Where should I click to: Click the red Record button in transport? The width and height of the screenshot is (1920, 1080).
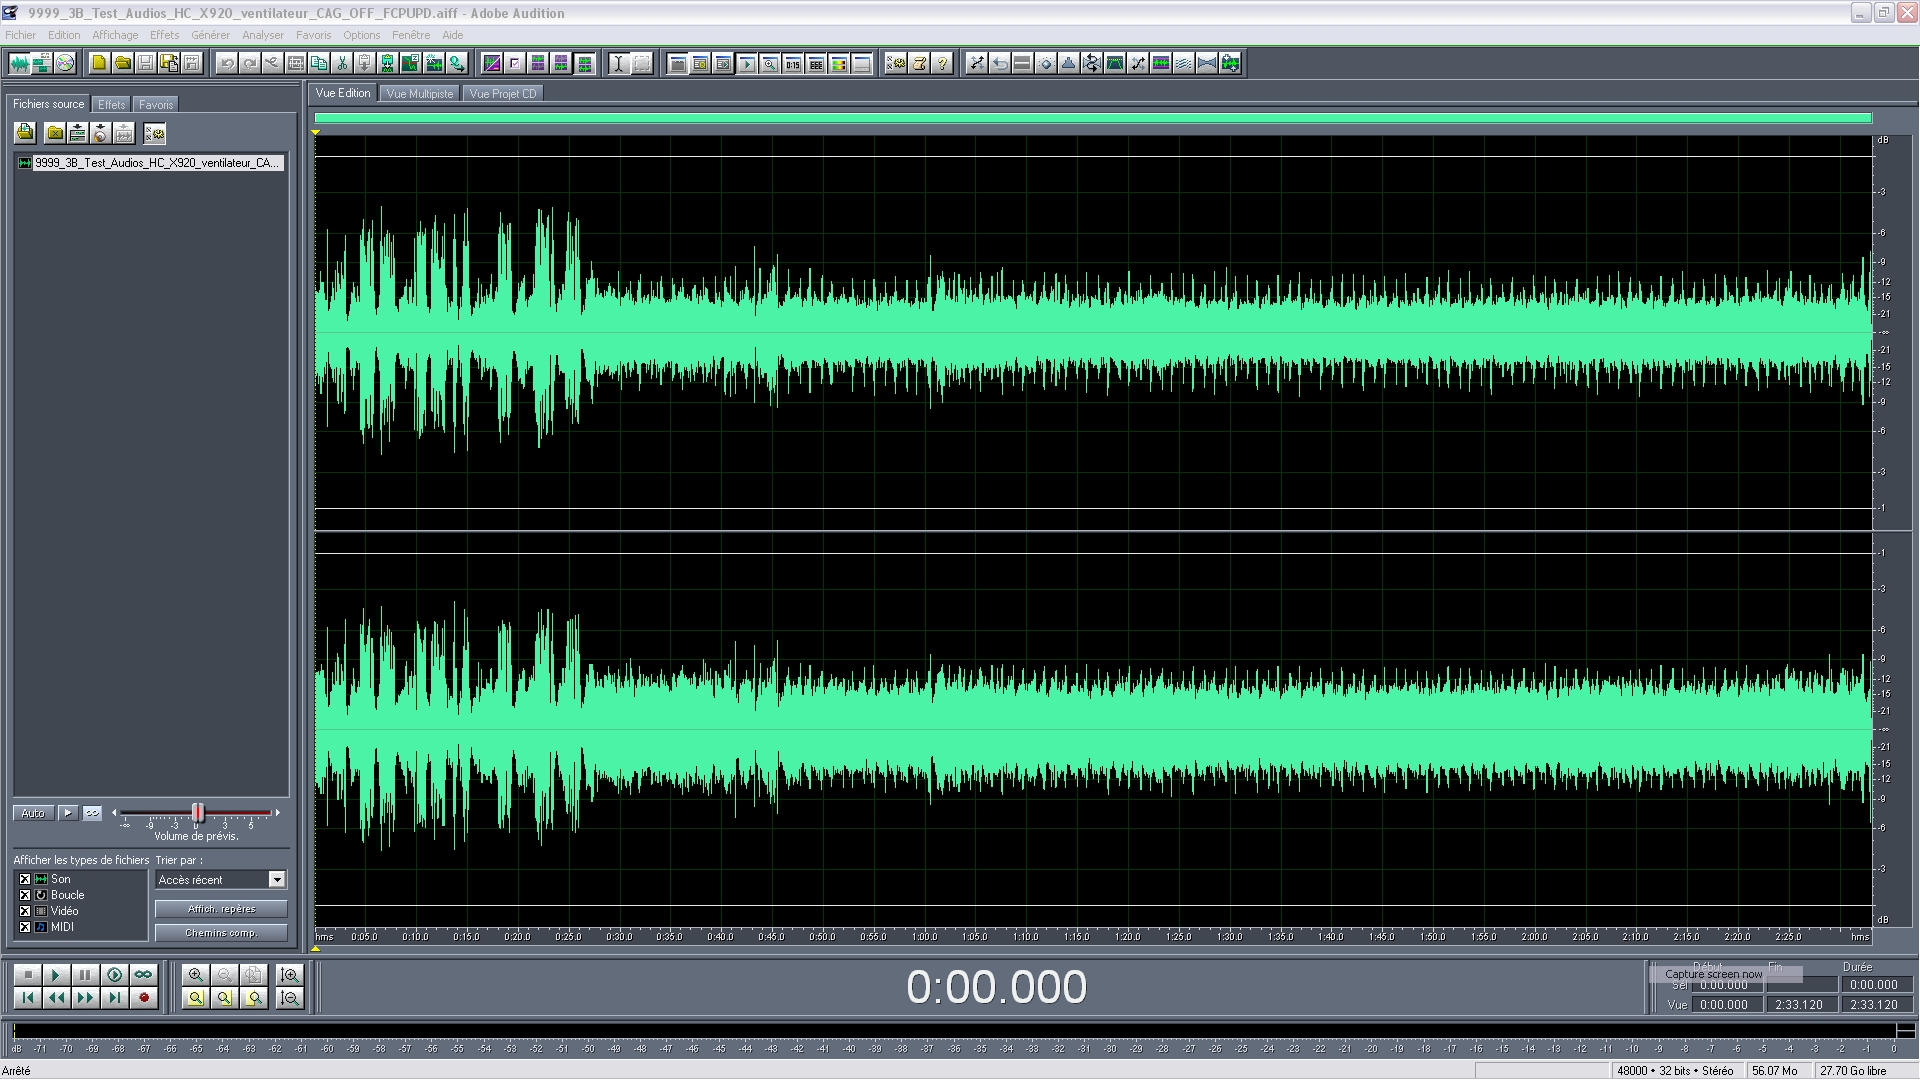click(x=144, y=998)
